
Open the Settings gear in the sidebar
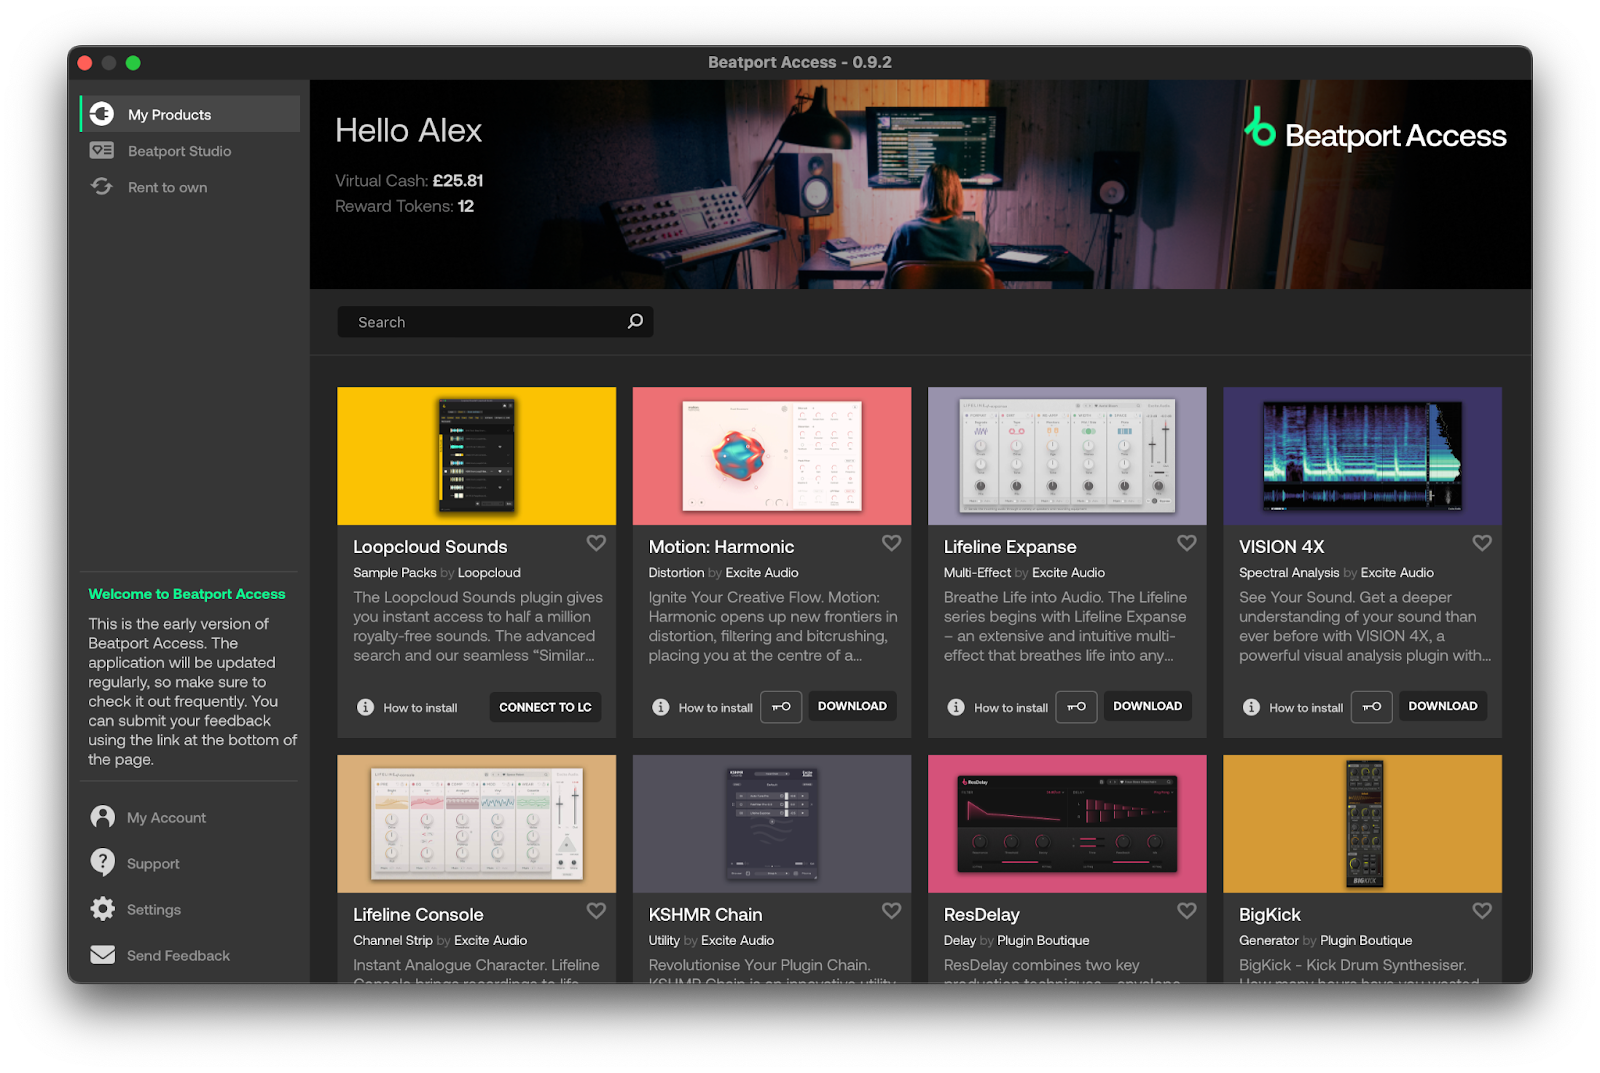[102, 909]
